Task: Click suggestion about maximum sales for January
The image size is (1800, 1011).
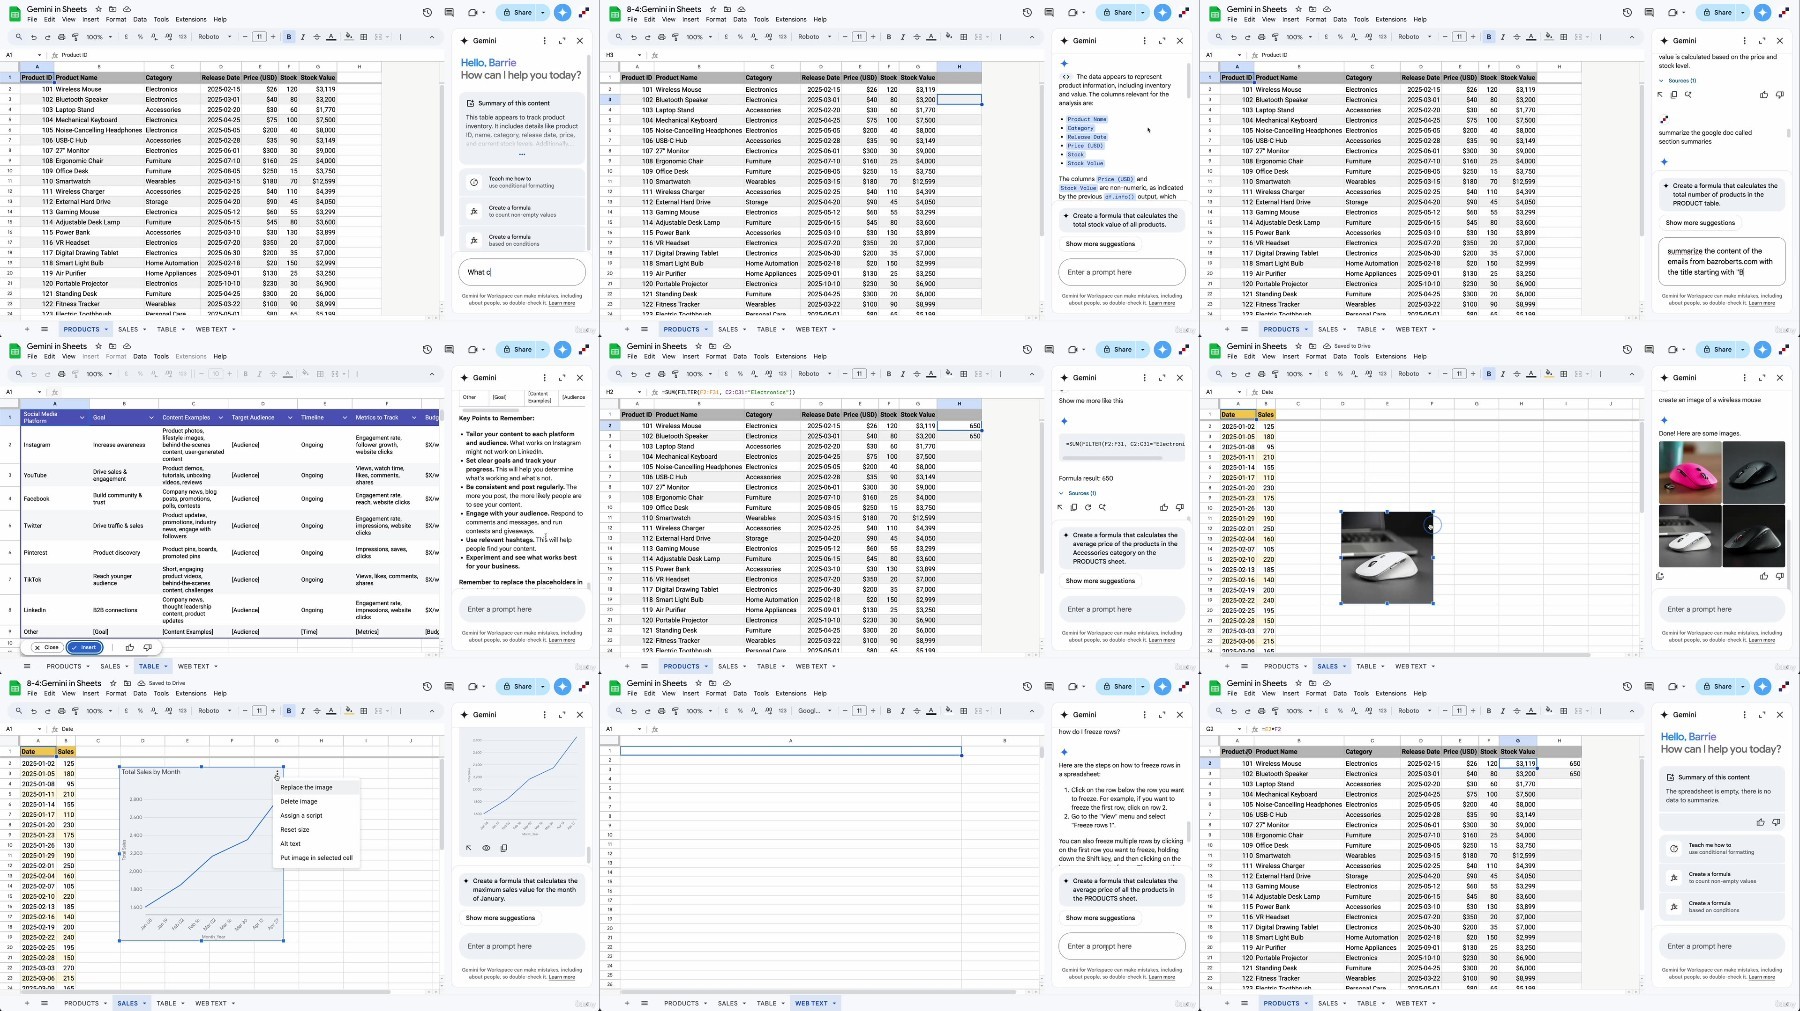Action: 522,890
